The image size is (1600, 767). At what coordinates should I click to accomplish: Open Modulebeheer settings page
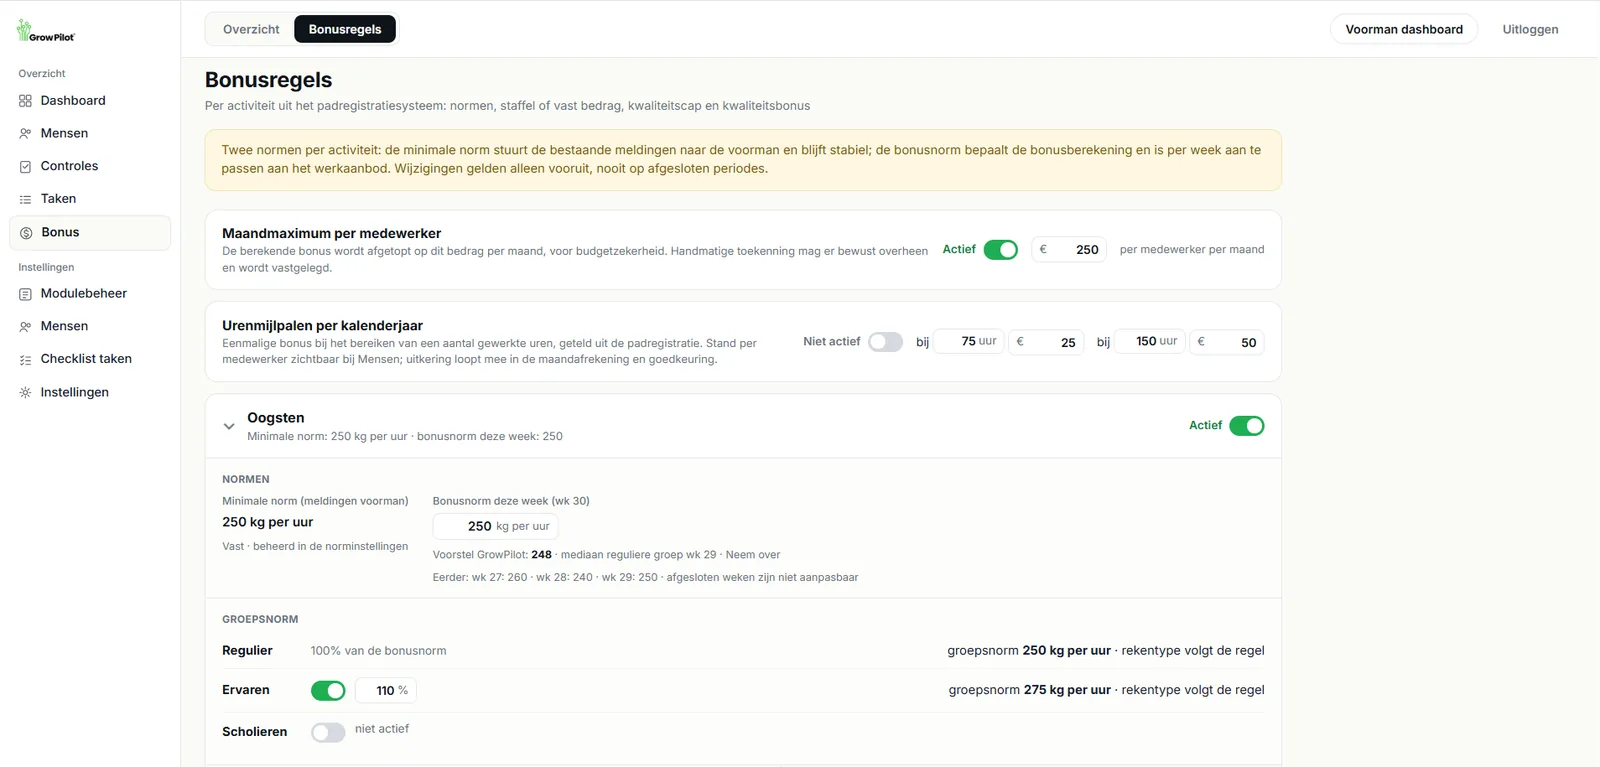point(90,294)
